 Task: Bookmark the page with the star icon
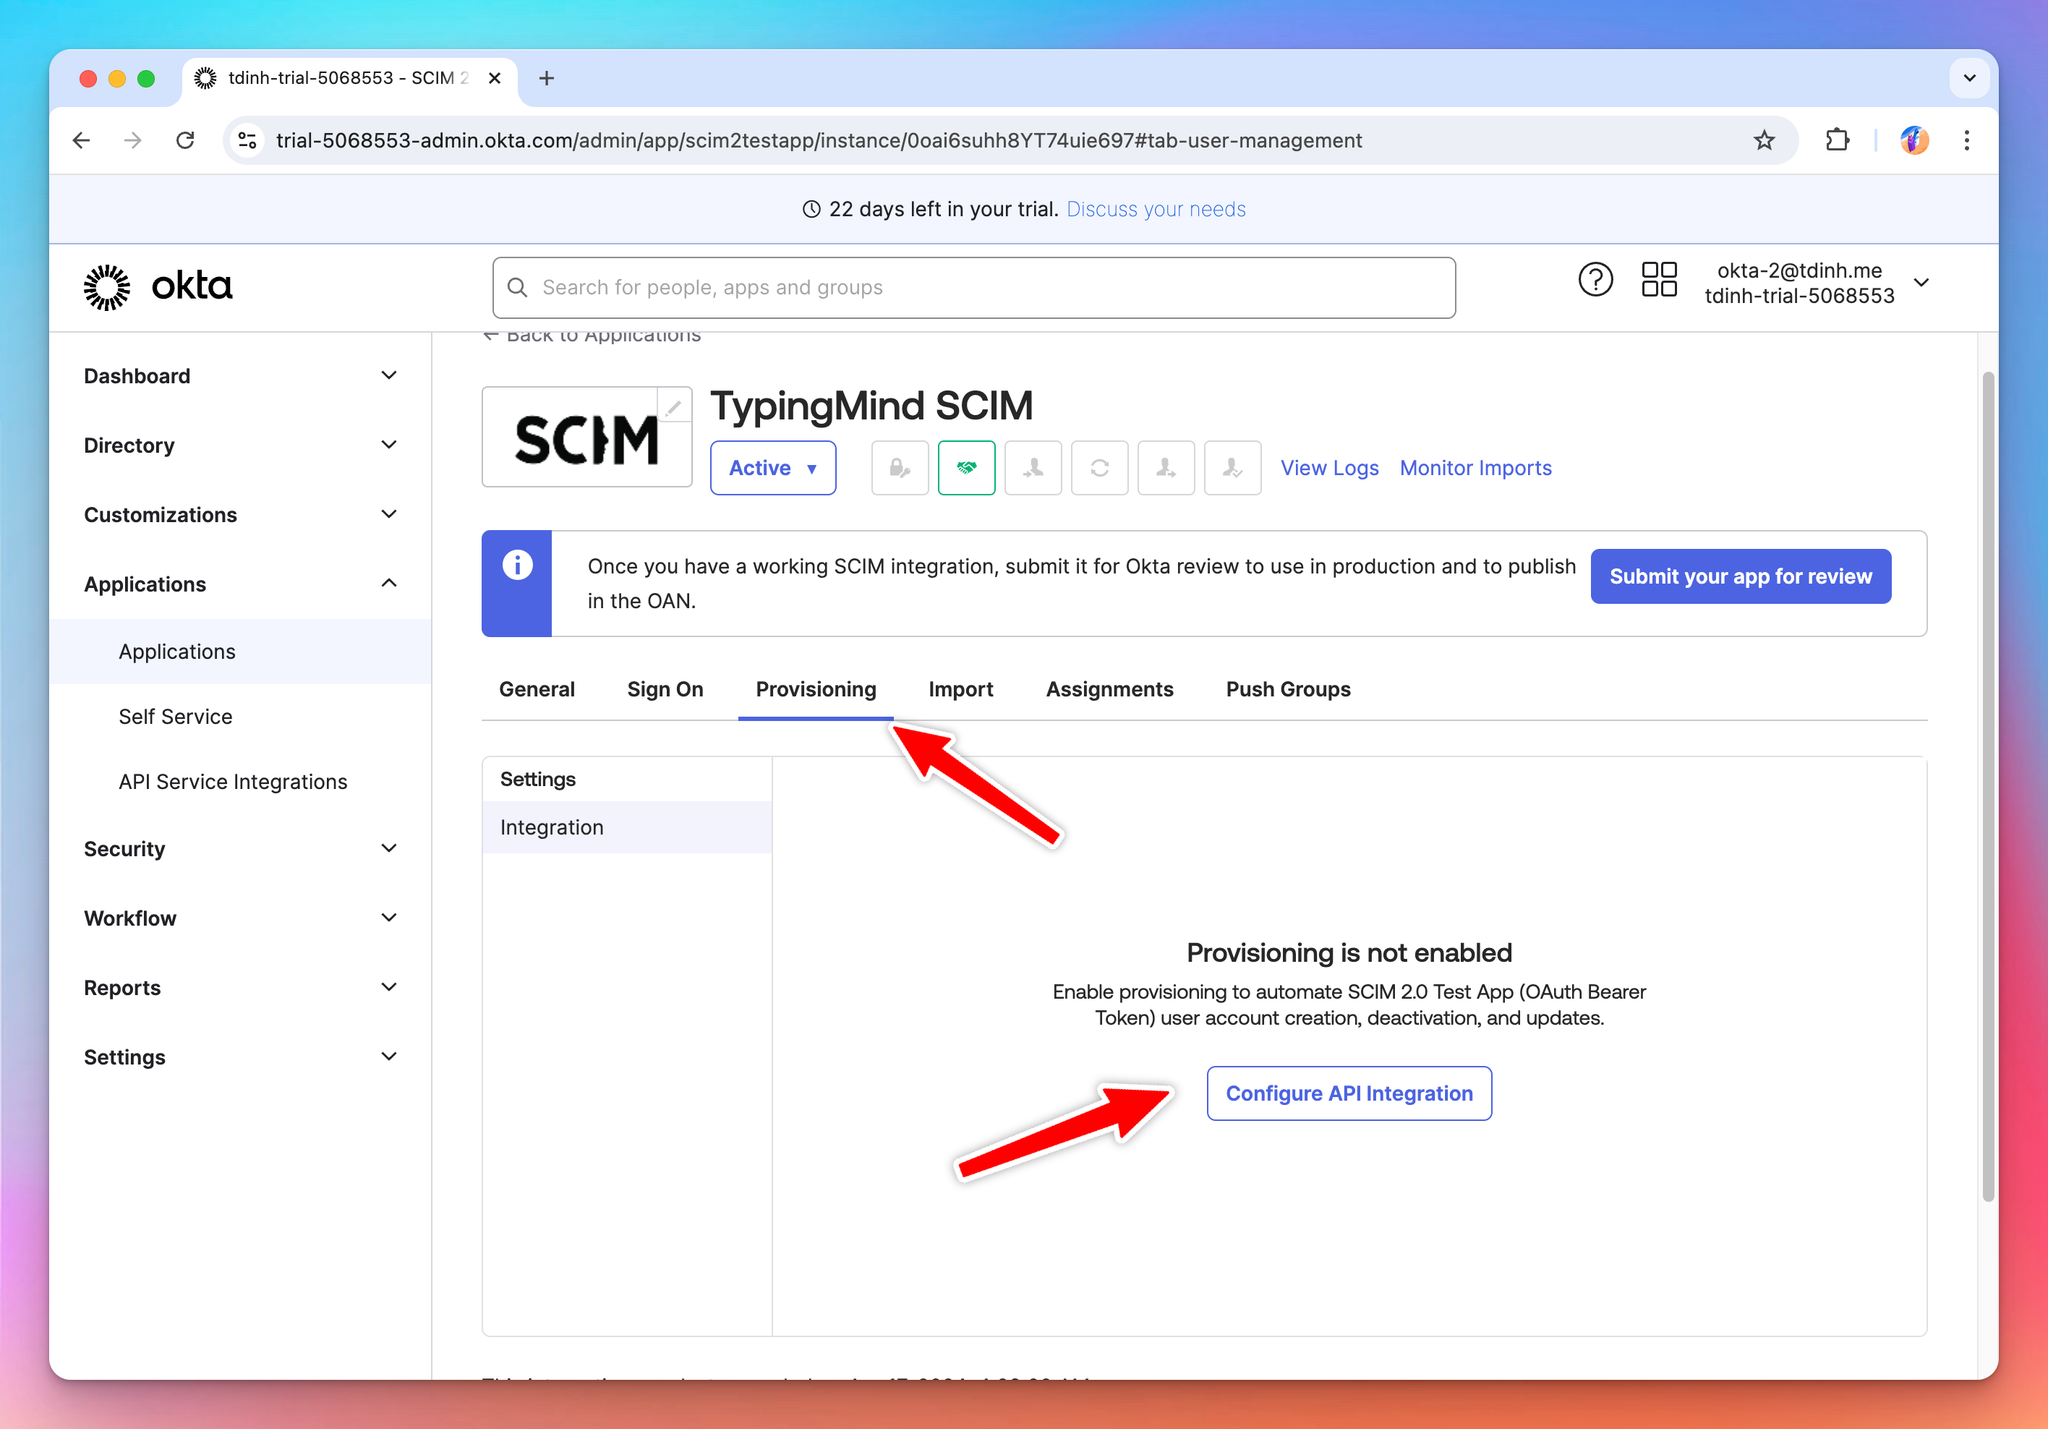pos(1764,140)
